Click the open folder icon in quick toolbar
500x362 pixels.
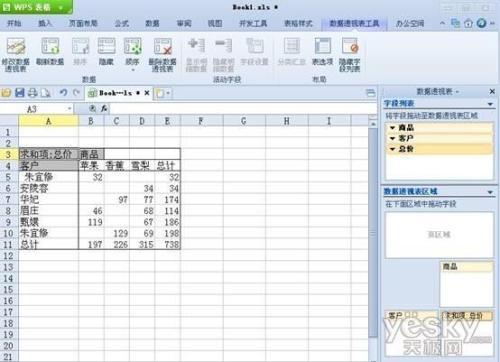[6, 93]
